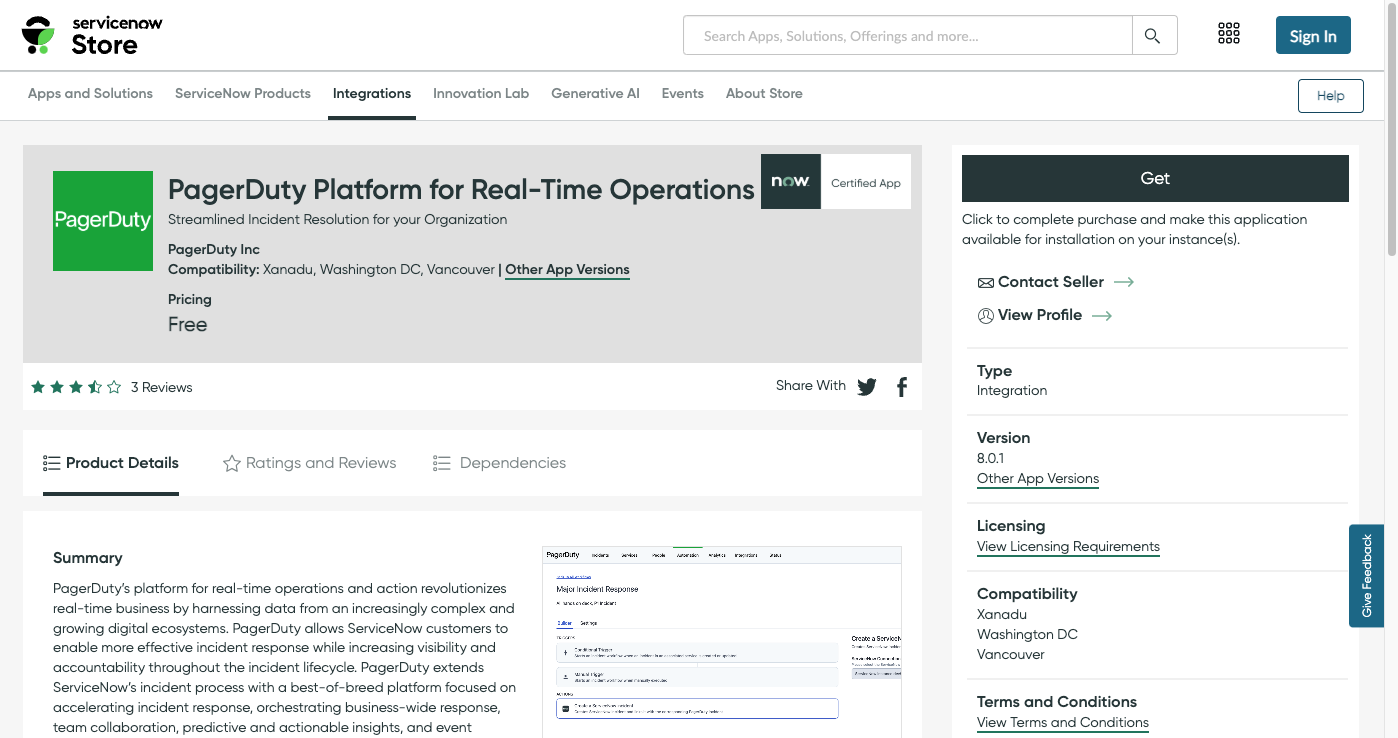Open View Licensing Requirements link
Image resolution: width=1398 pixels, height=738 pixels.
[1068, 547]
